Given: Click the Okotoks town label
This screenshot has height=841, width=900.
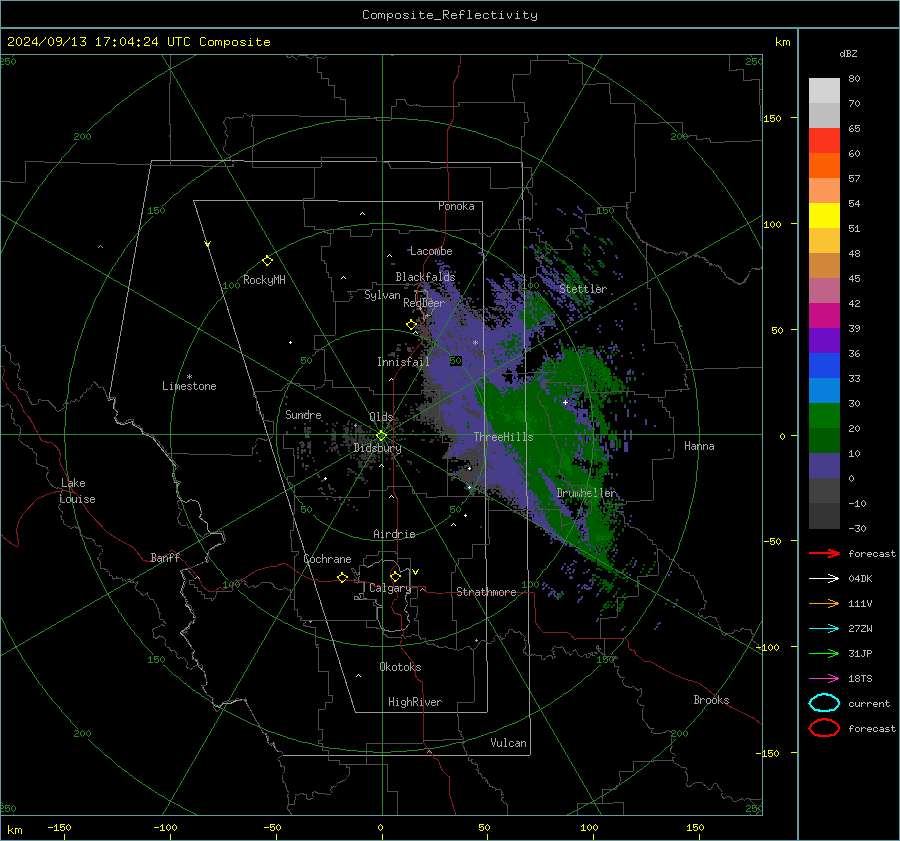Looking at the screenshot, I should click(400, 667).
